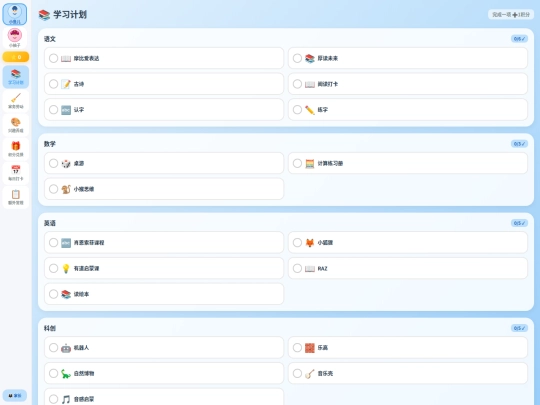Open 学习计划 in the sidebar

coord(15,77)
